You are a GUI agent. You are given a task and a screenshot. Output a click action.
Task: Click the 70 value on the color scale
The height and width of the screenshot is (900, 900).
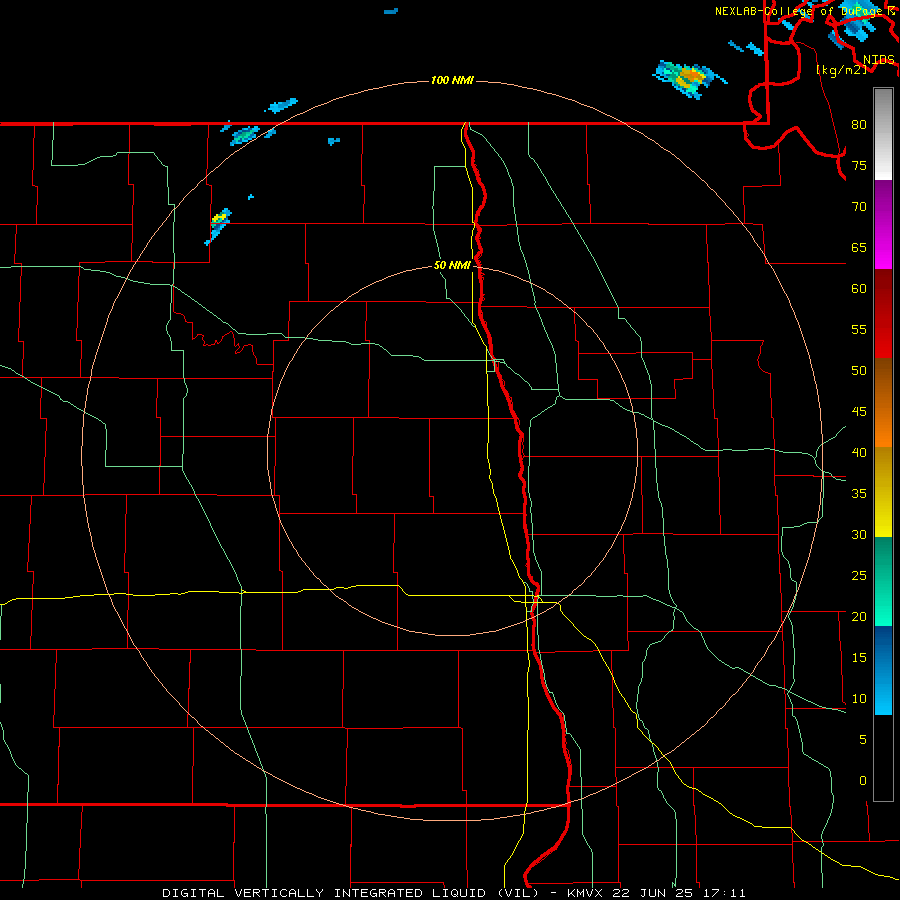(859, 207)
